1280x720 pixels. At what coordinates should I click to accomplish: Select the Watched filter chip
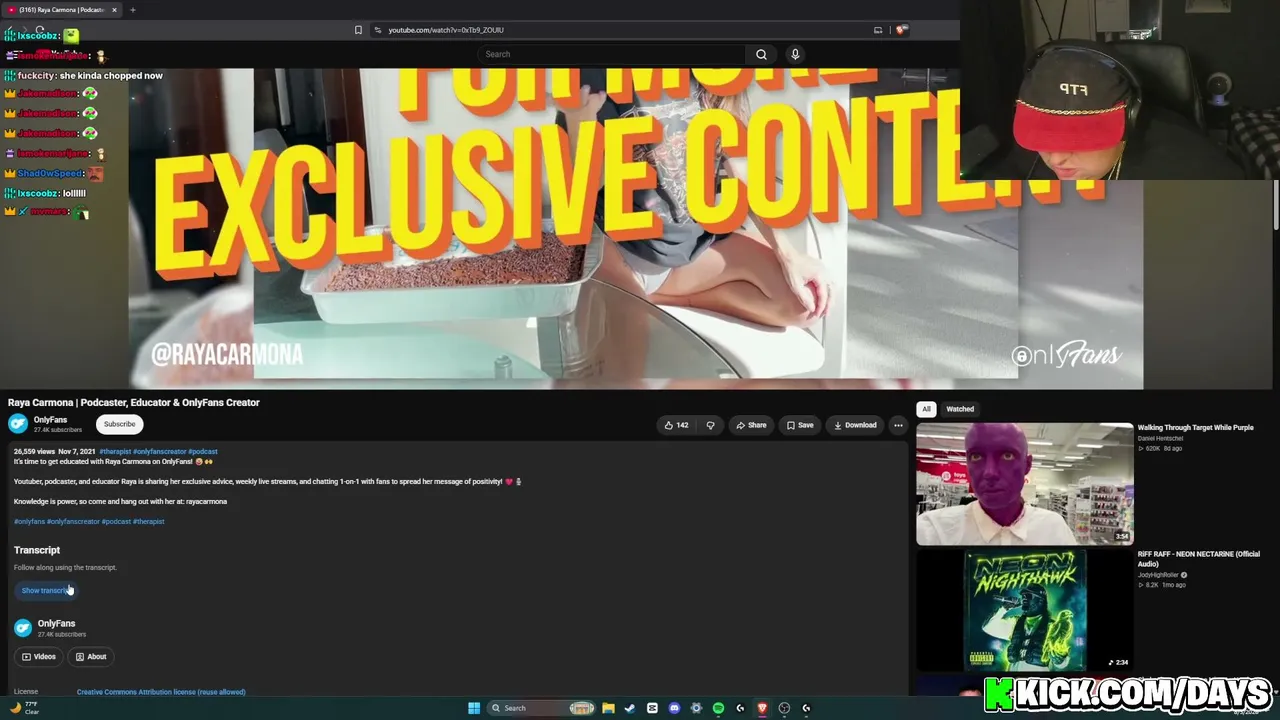tap(960, 409)
